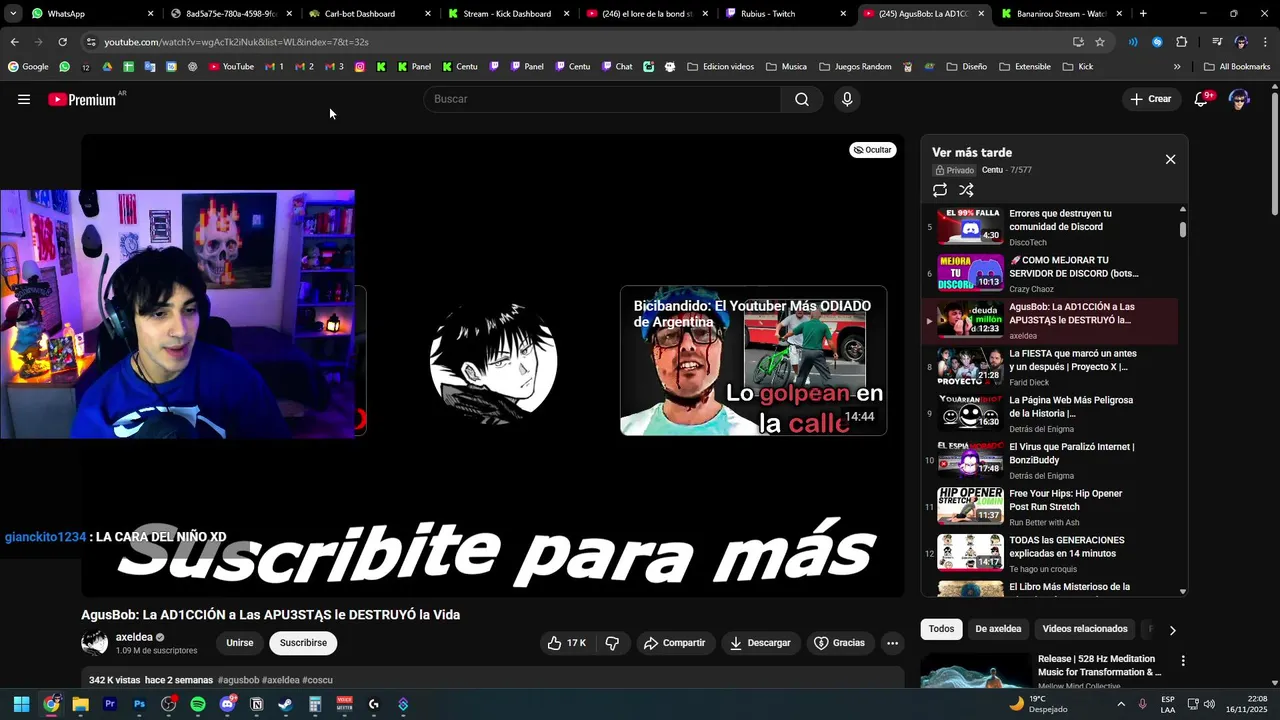Open more actions under the video
Viewport: 1280px width, 720px height.
[x=892, y=643]
